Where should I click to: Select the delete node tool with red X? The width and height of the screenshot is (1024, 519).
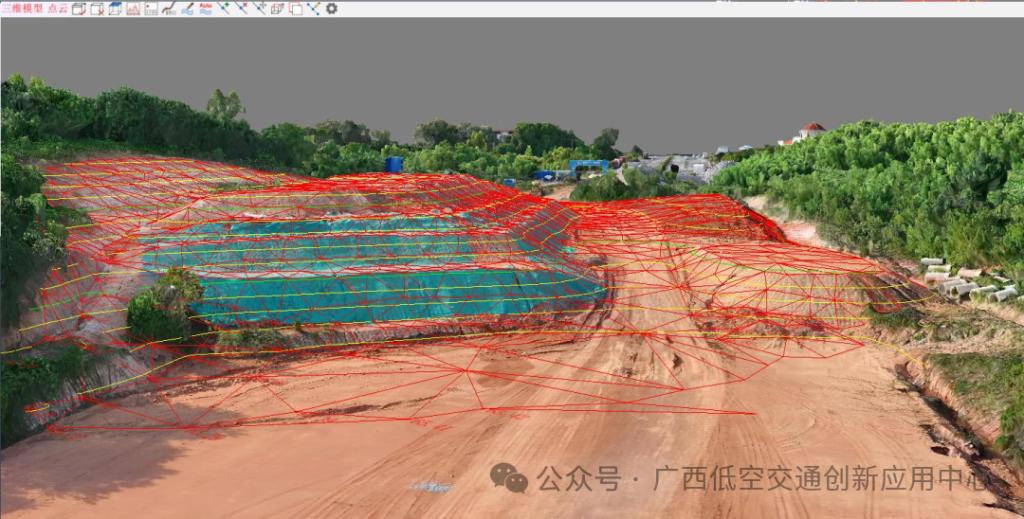(241, 8)
